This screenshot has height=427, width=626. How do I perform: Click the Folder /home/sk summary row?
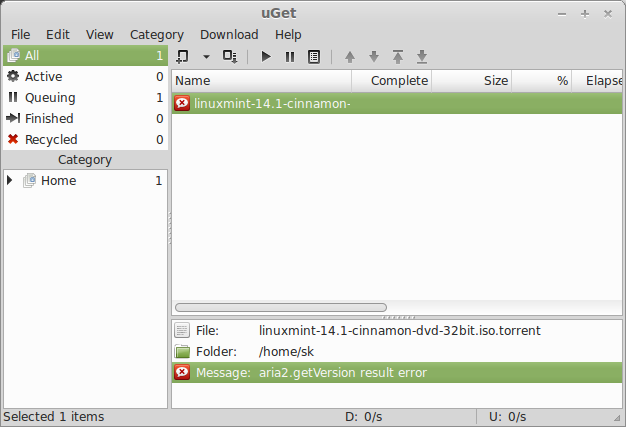pyautogui.click(x=397, y=352)
